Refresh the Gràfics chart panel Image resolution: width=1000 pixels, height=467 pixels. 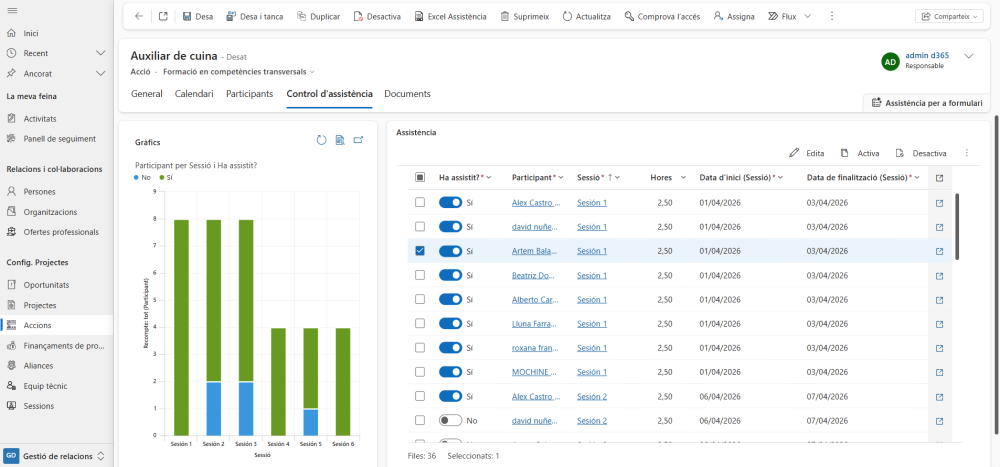321,140
